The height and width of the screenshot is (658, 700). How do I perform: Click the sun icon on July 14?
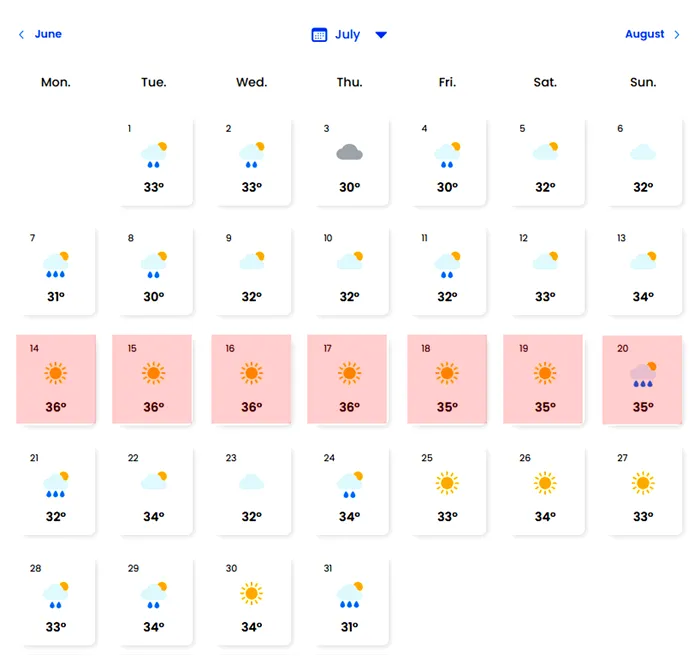[x=55, y=374]
